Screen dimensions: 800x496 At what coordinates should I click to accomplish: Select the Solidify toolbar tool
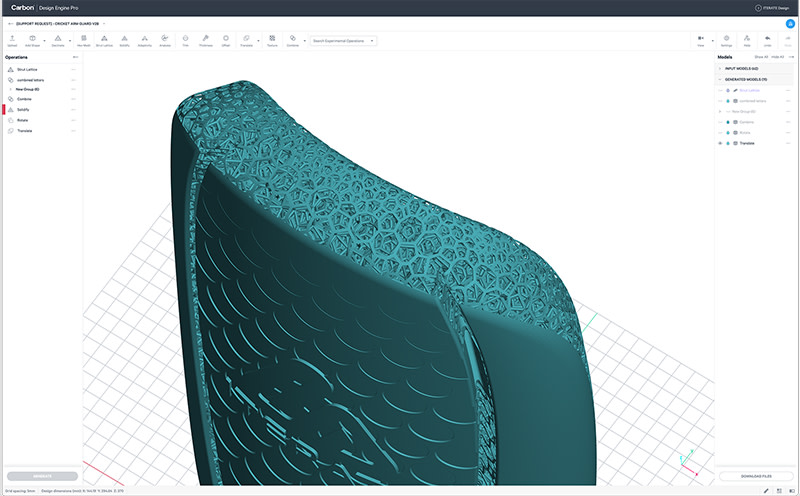124,41
